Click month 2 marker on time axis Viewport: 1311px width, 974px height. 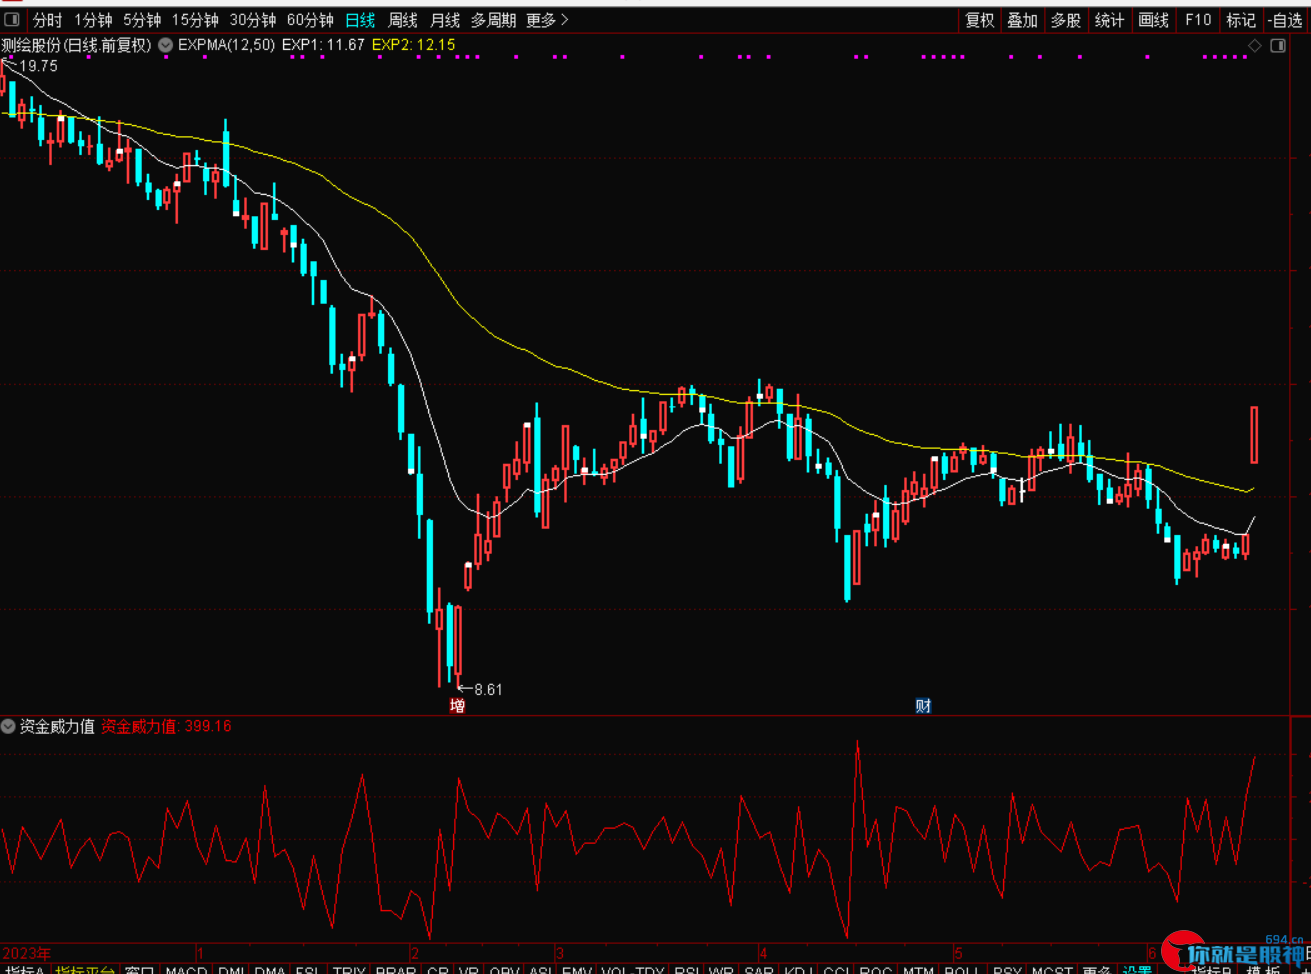(x=416, y=953)
